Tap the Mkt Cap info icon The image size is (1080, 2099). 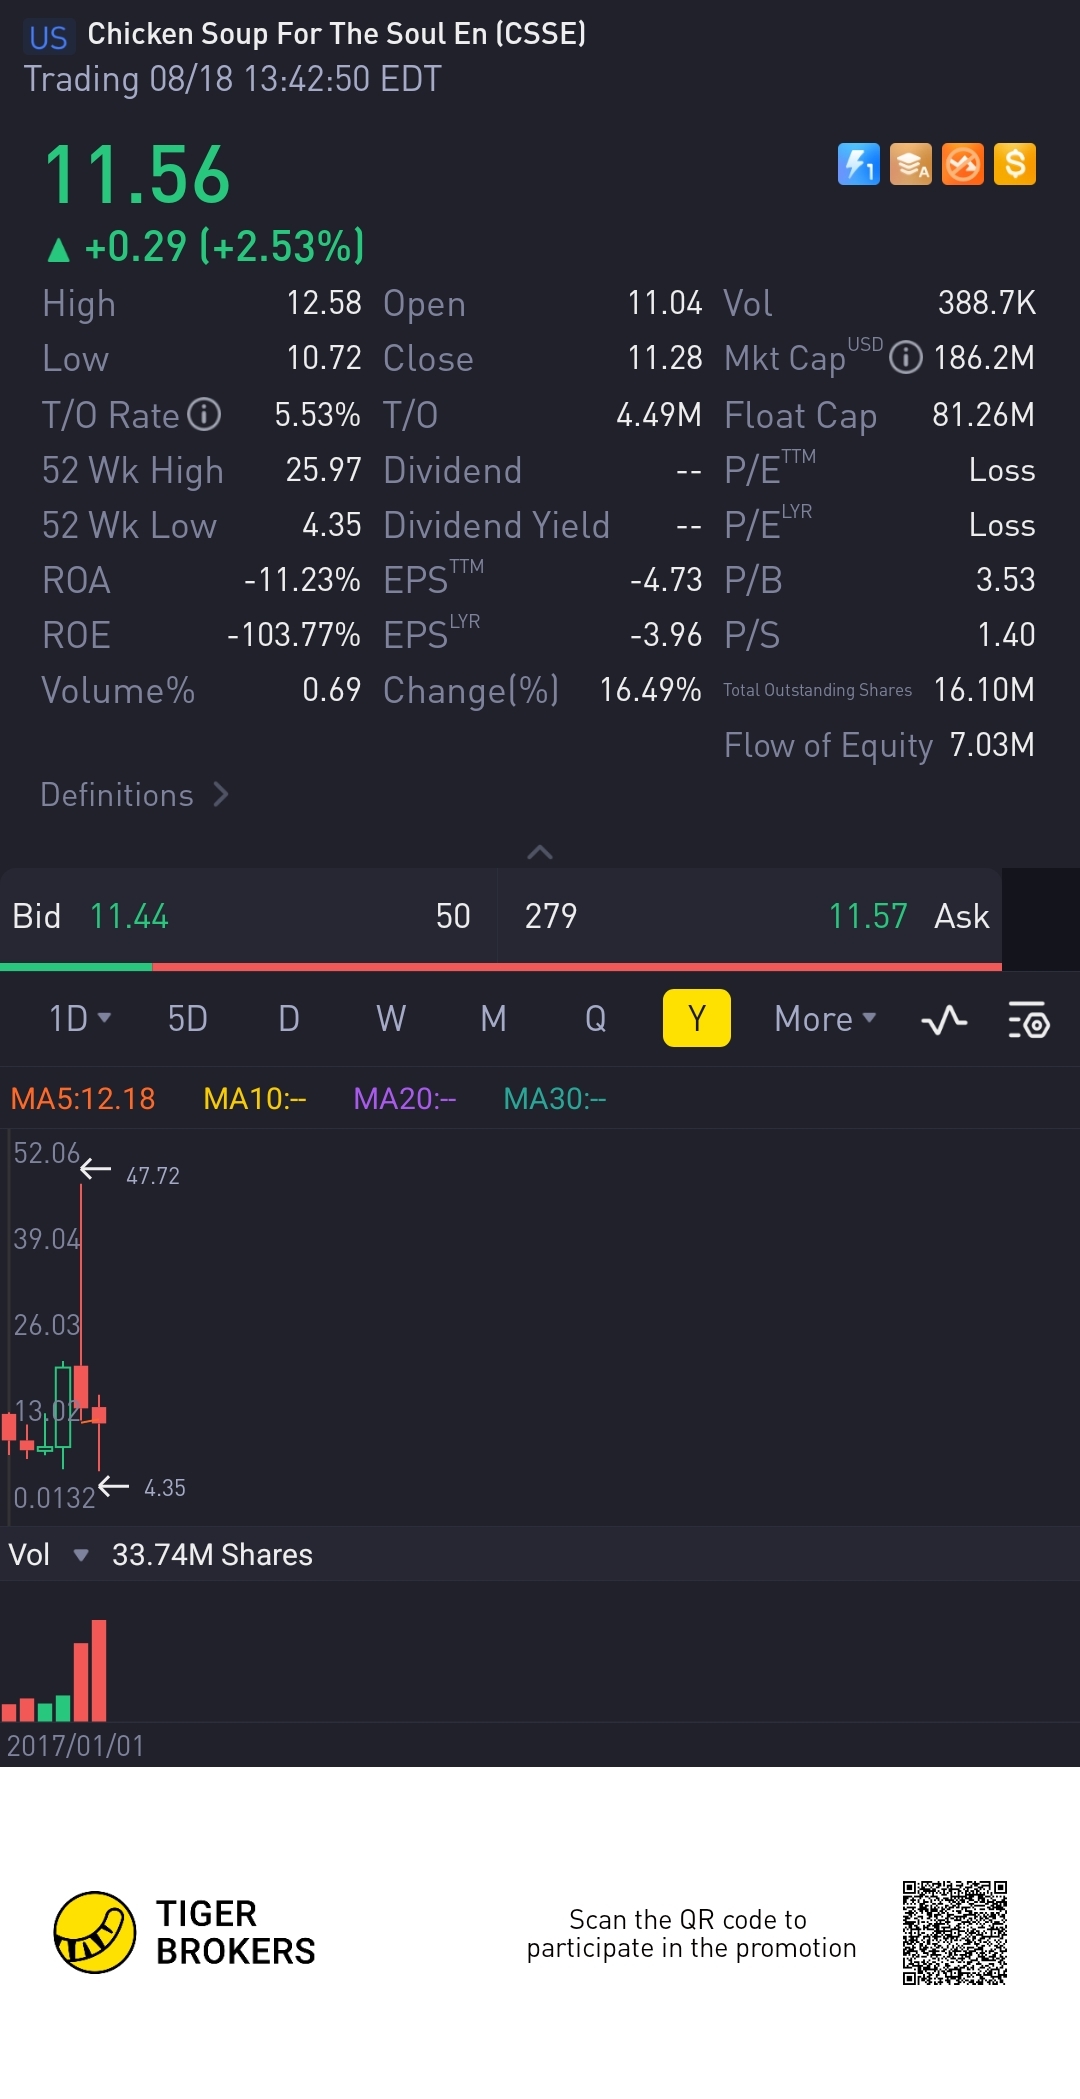click(x=905, y=358)
